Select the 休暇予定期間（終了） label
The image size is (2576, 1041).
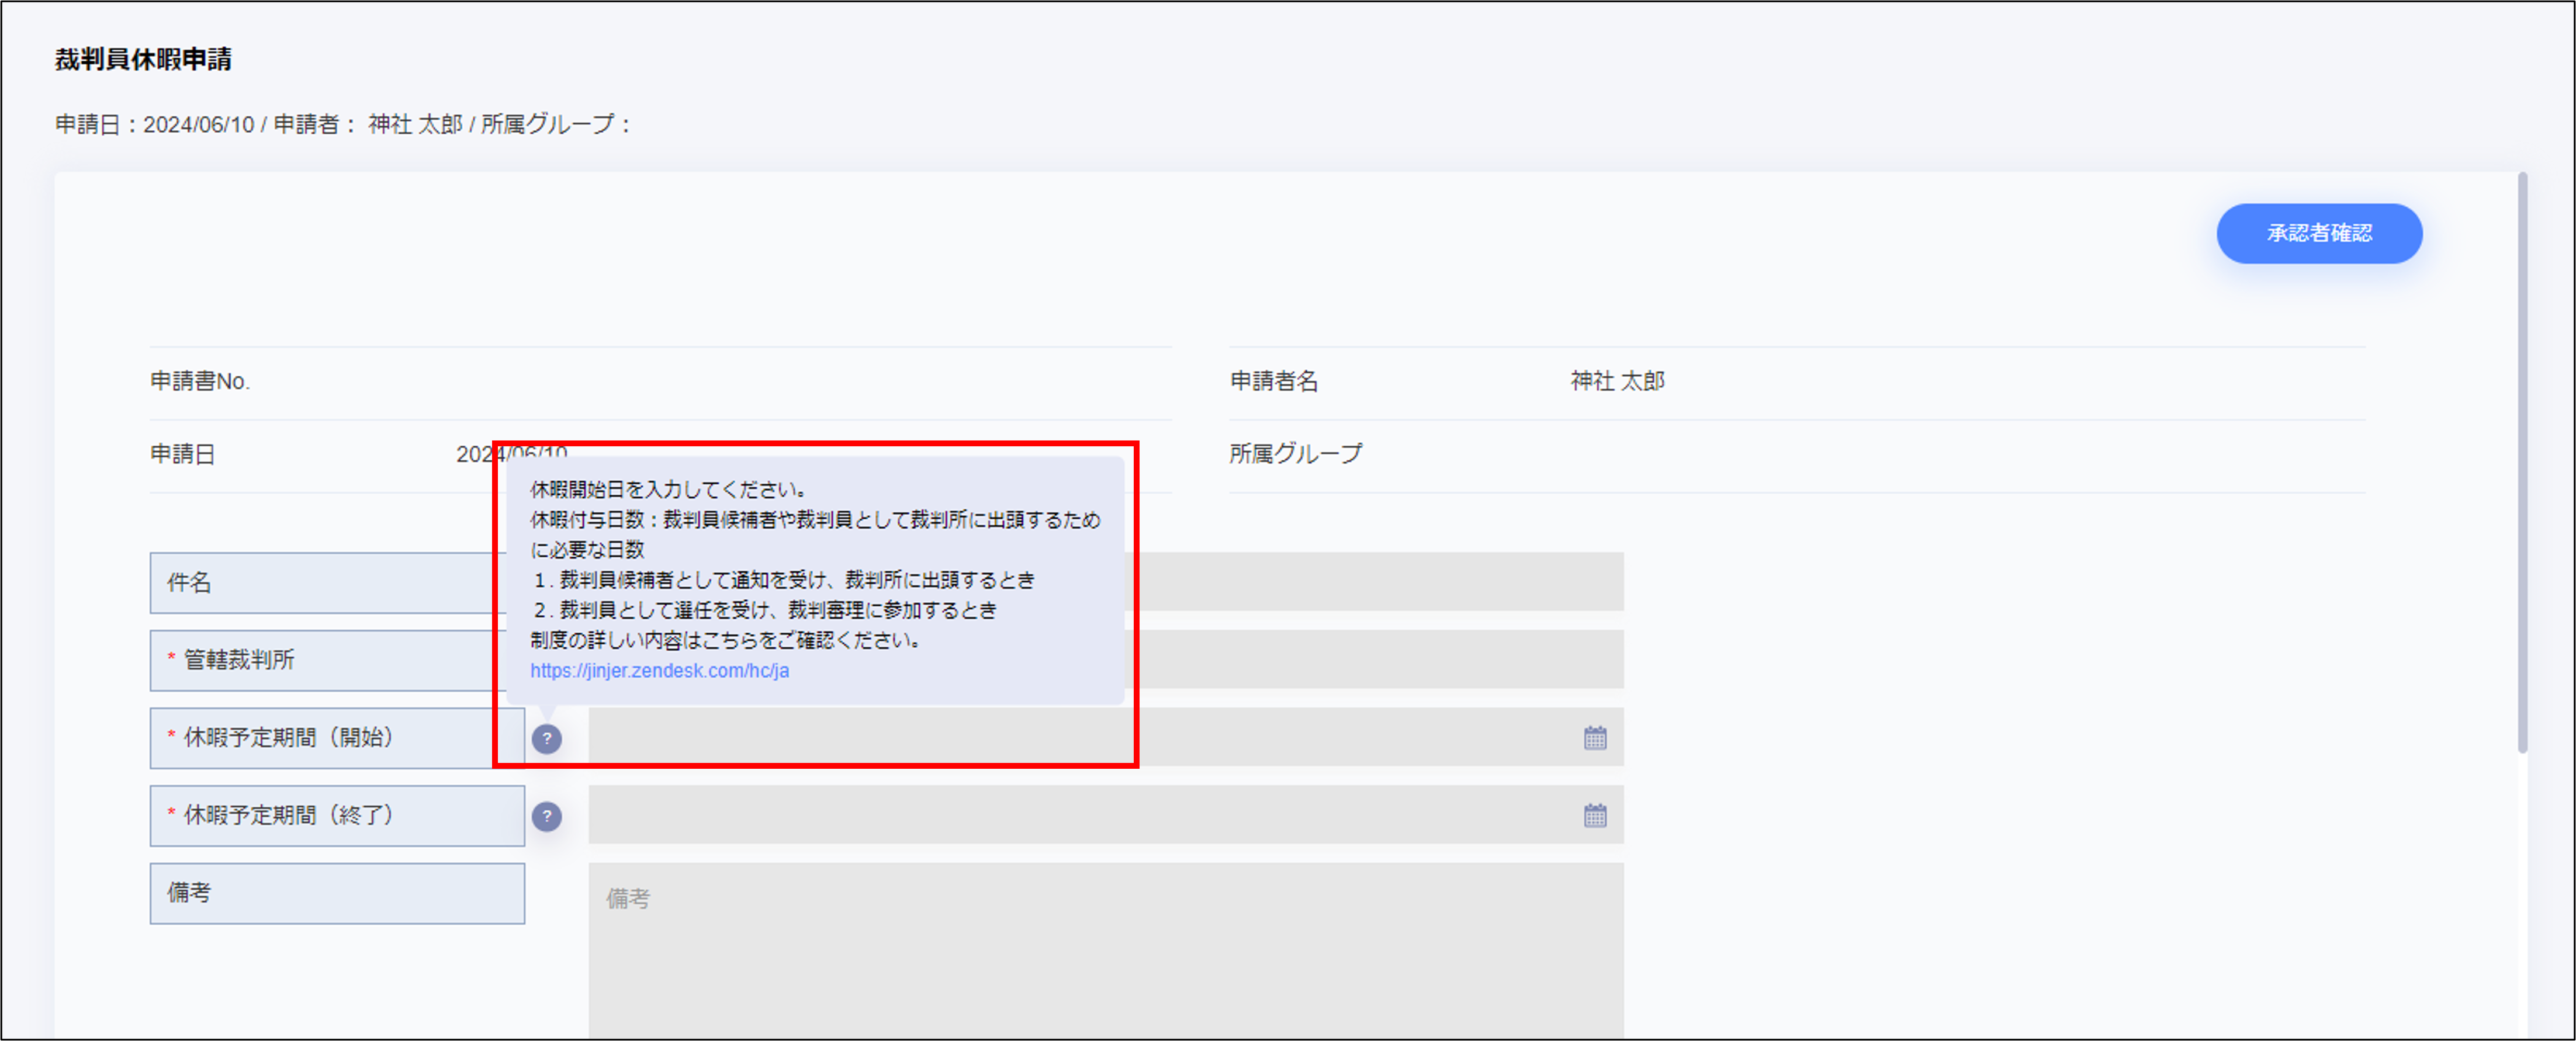(337, 816)
